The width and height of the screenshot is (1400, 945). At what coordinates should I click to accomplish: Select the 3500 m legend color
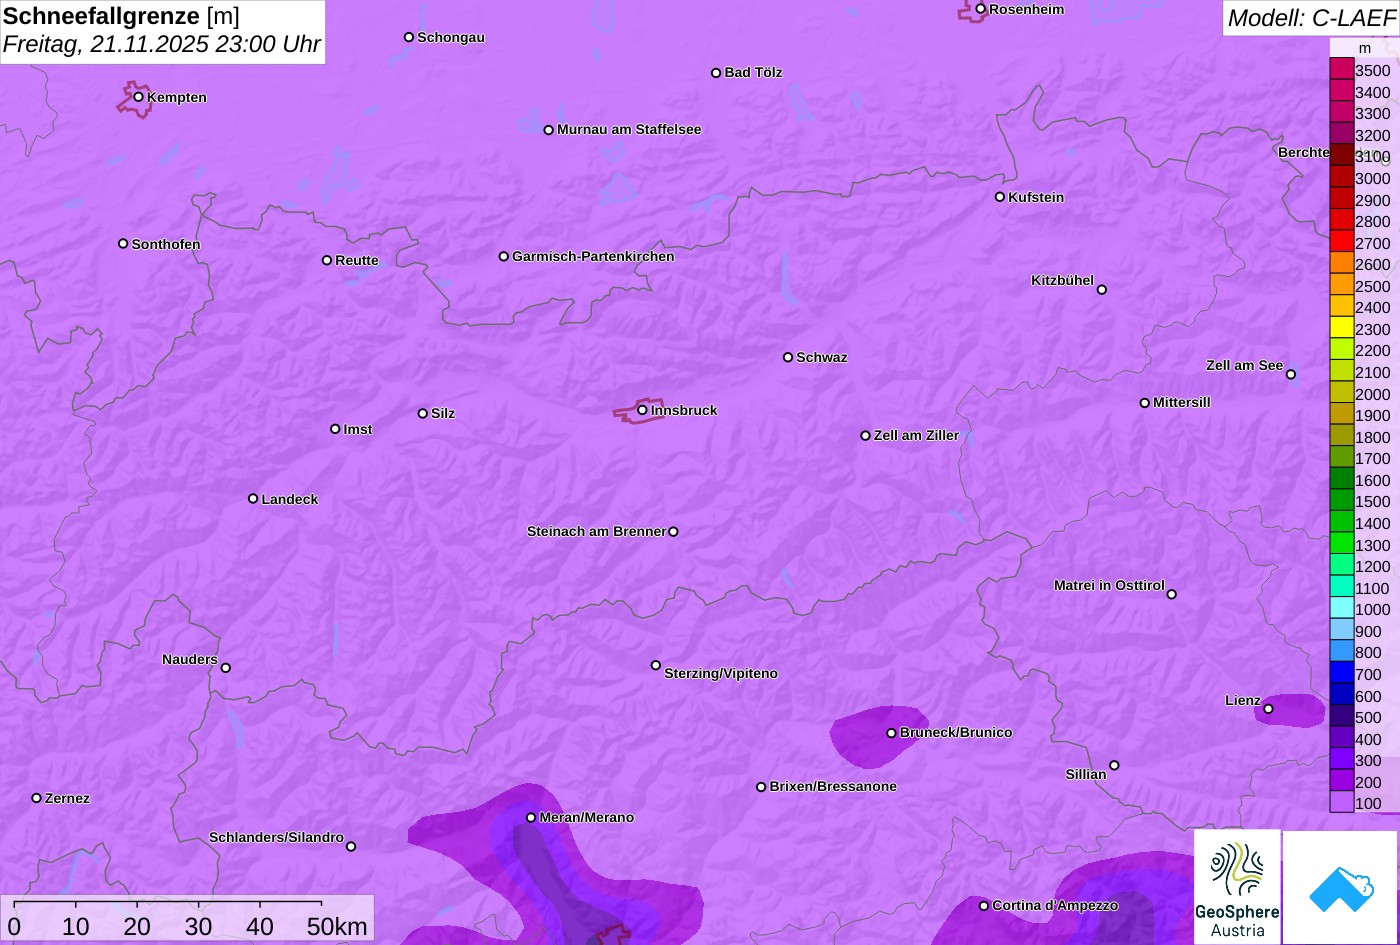click(x=1342, y=69)
